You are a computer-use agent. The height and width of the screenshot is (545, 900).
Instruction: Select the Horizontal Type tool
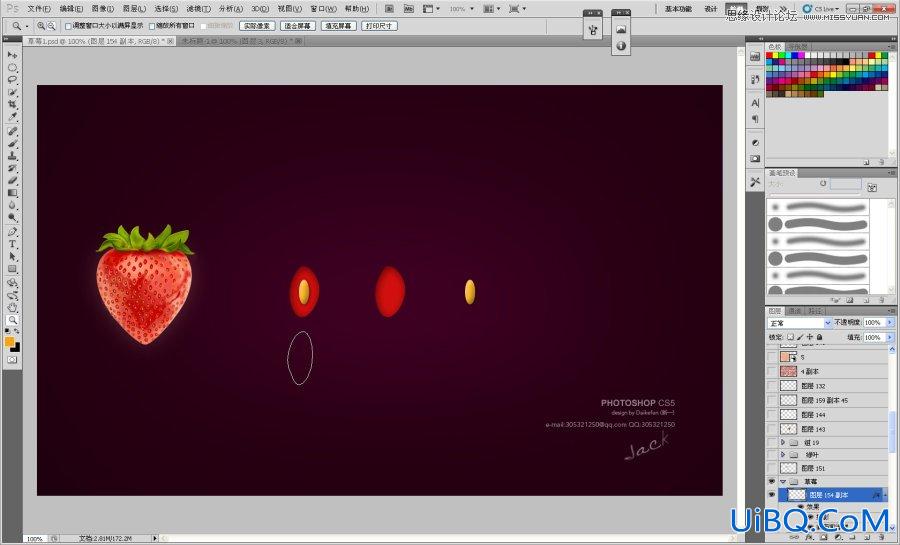coord(12,244)
